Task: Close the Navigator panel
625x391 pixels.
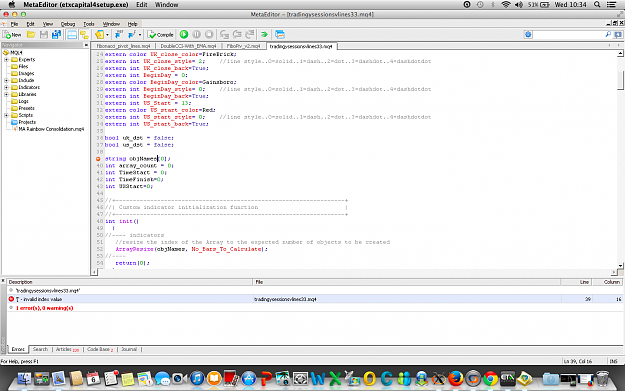Action: tap(86, 45)
